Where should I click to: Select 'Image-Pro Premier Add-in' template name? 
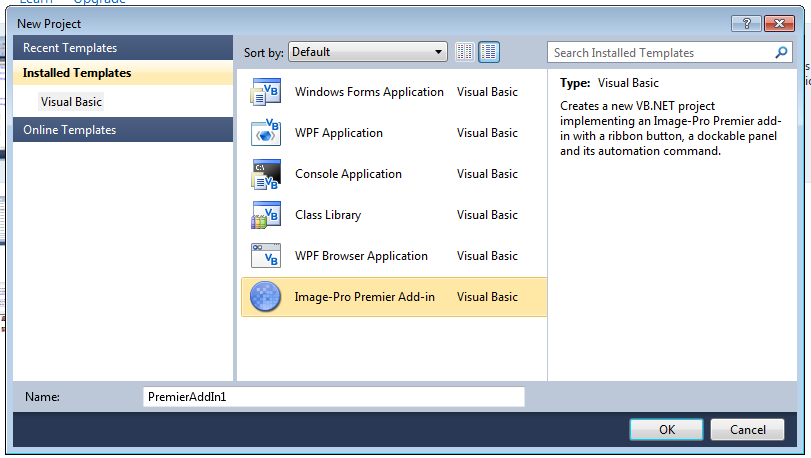(x=365, y=297)
